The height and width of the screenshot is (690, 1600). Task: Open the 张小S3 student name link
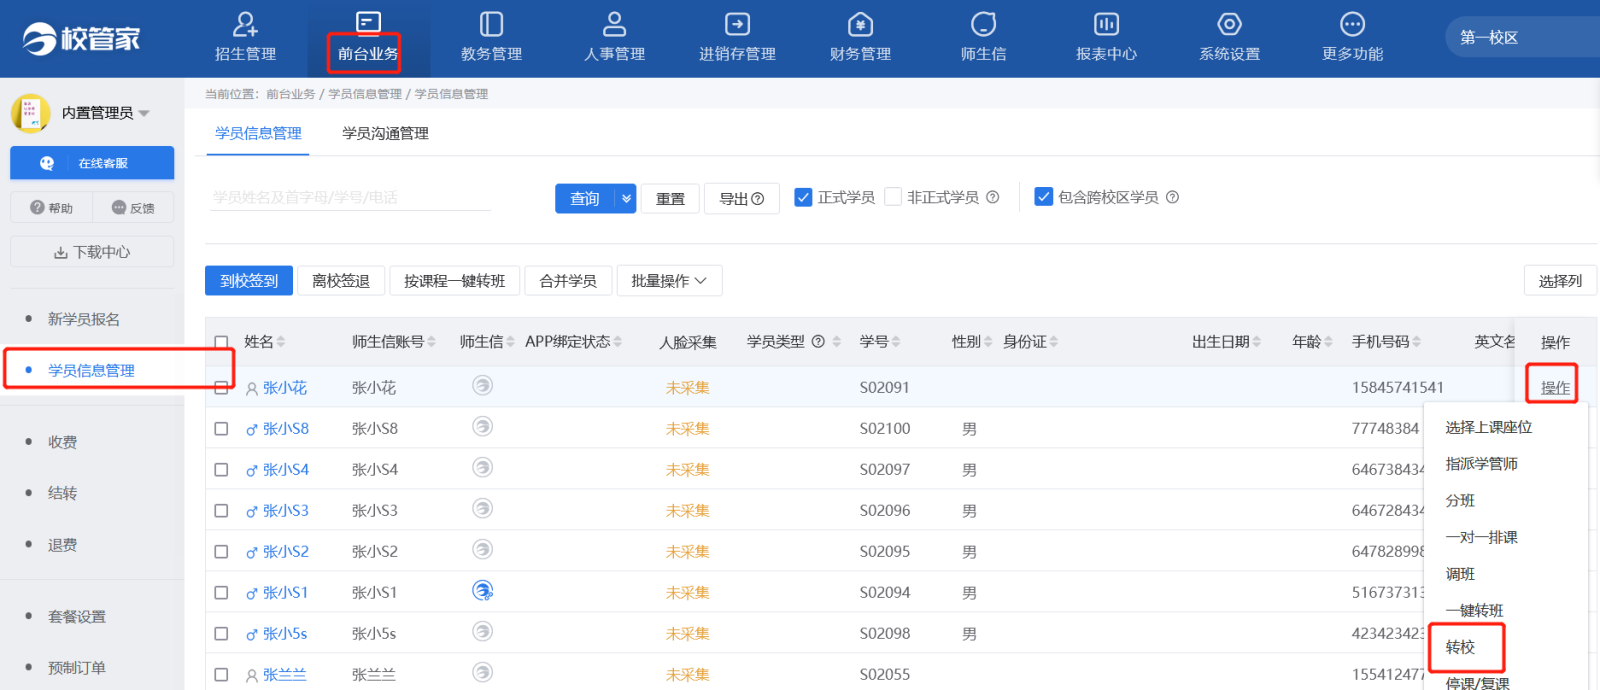[286, 511]
